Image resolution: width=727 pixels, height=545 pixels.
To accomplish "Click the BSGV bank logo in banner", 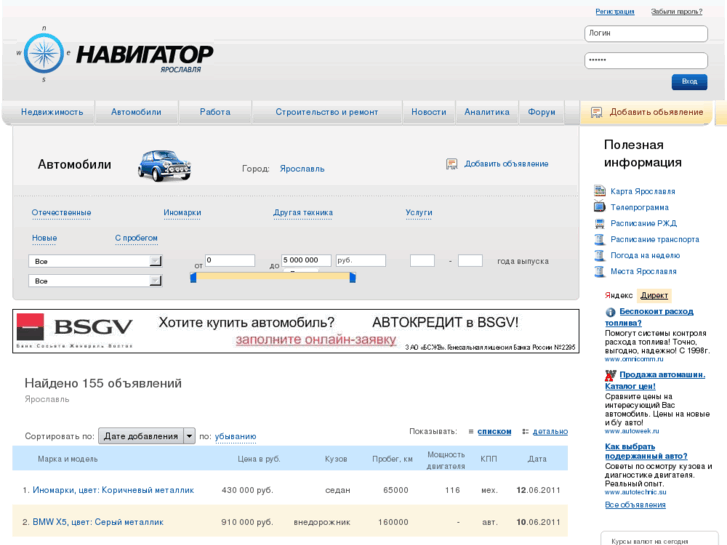I will click(74, 330).
